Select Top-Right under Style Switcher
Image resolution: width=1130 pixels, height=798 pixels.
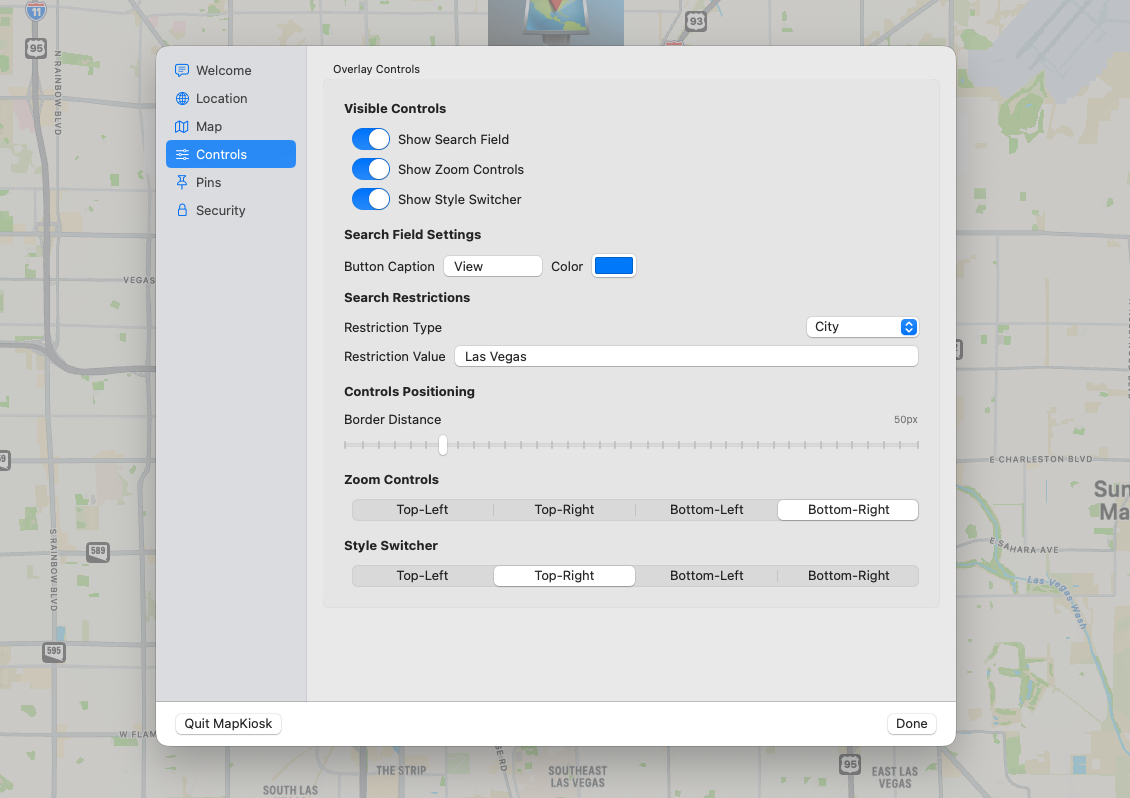point(564,575)
